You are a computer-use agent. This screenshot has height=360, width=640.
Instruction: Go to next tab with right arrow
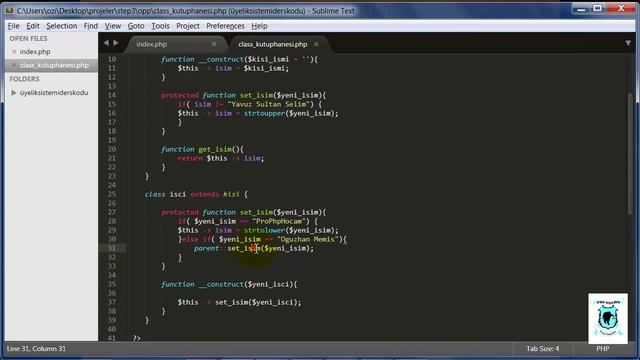pyautogui.click(x=116, y=43)
